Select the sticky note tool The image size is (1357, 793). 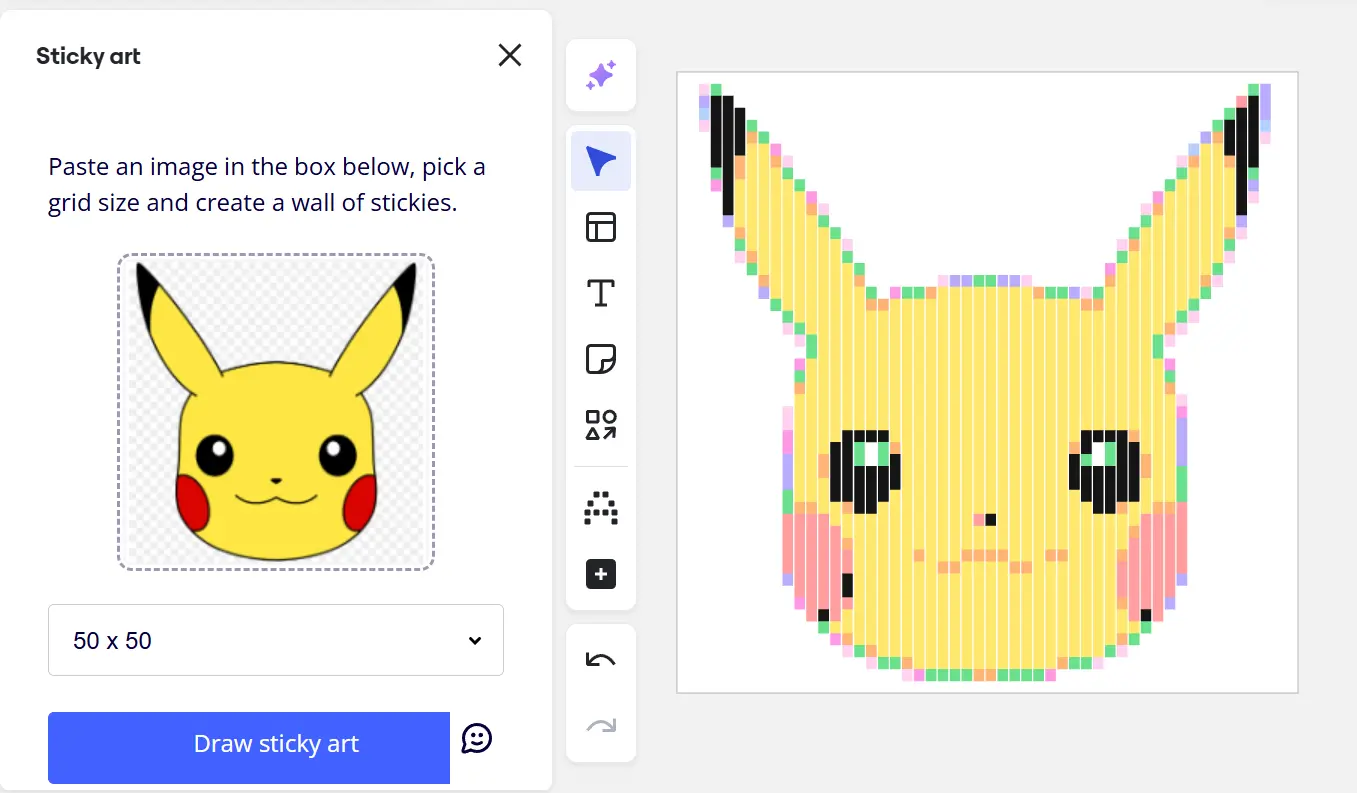point(601,359)
